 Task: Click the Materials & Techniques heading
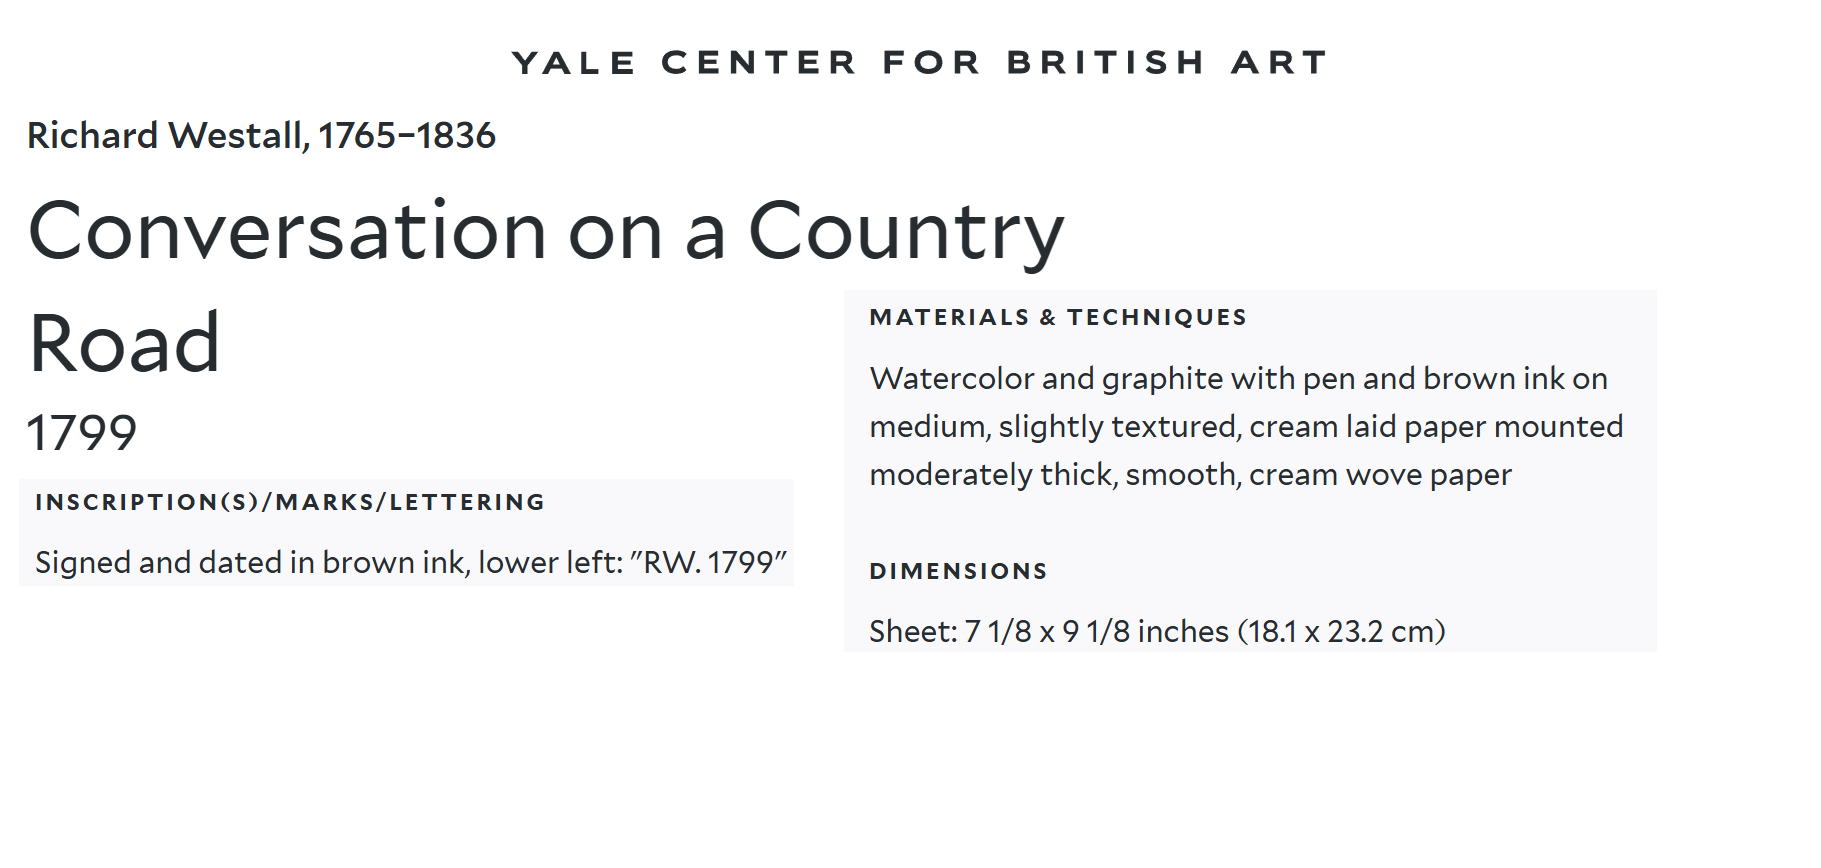[1058, 317]
